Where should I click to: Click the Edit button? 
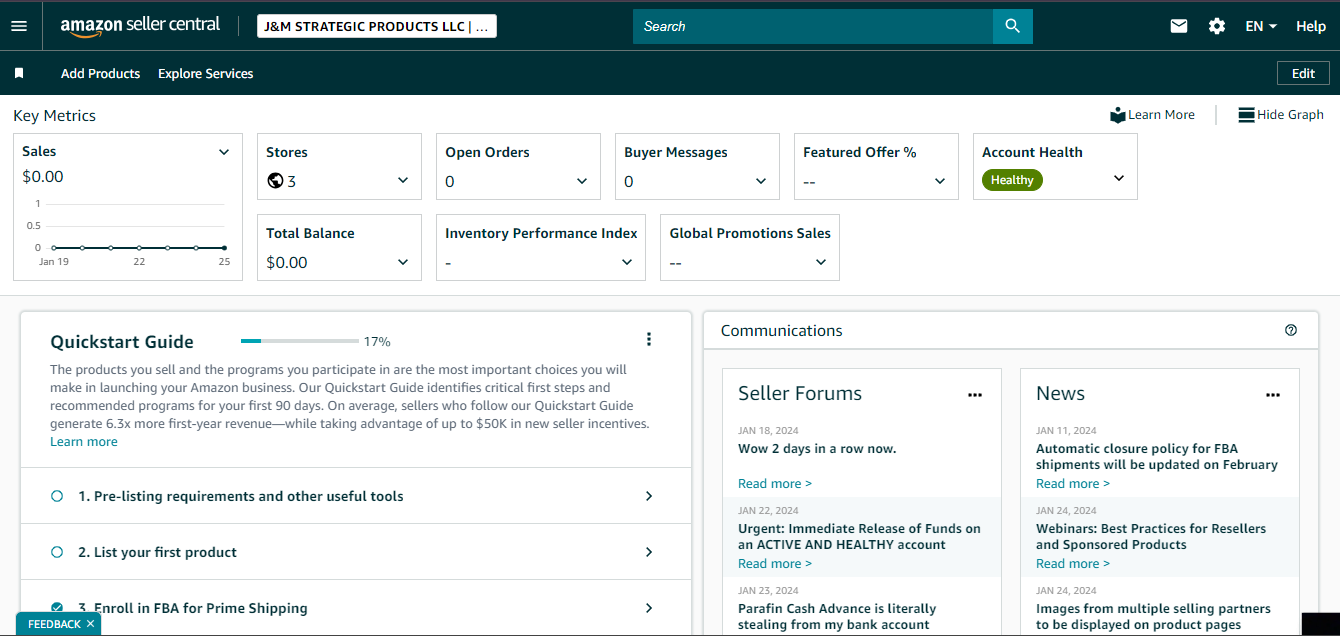(1303, 73)
